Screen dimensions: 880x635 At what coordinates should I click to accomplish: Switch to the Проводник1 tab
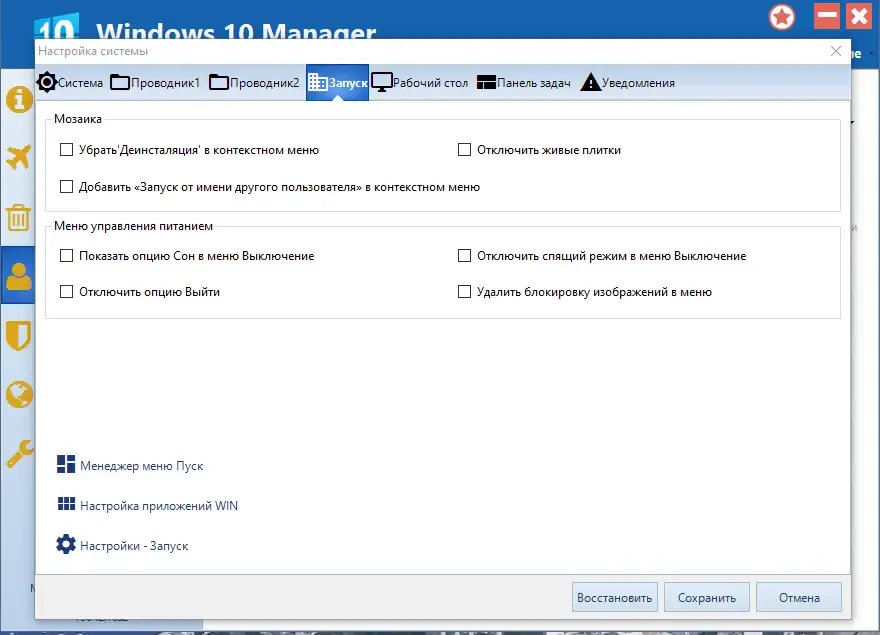(x=155, y=83)
